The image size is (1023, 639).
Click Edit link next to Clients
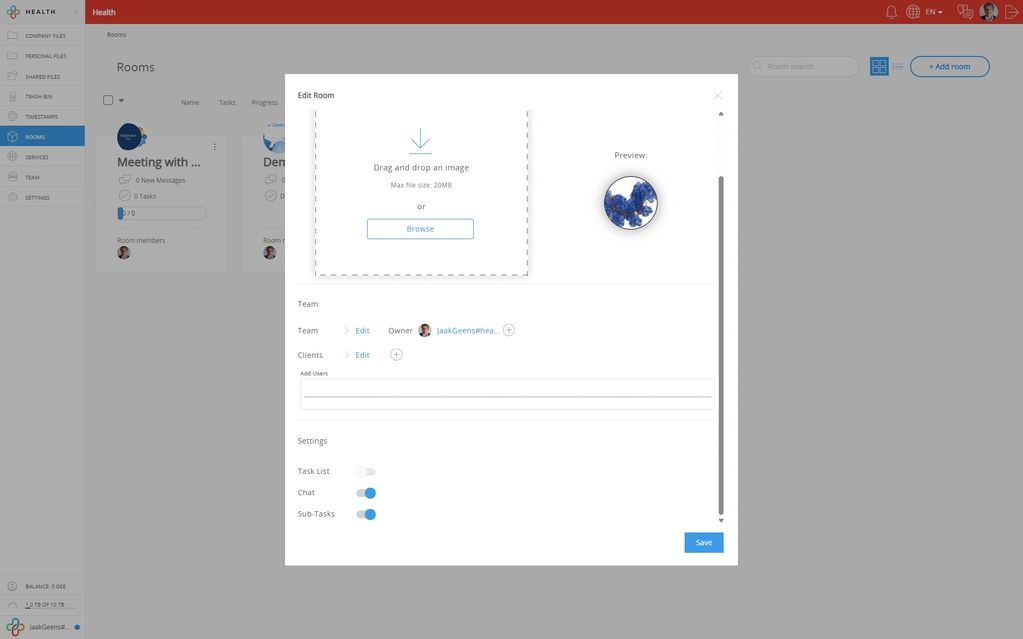tap(362, 355)
